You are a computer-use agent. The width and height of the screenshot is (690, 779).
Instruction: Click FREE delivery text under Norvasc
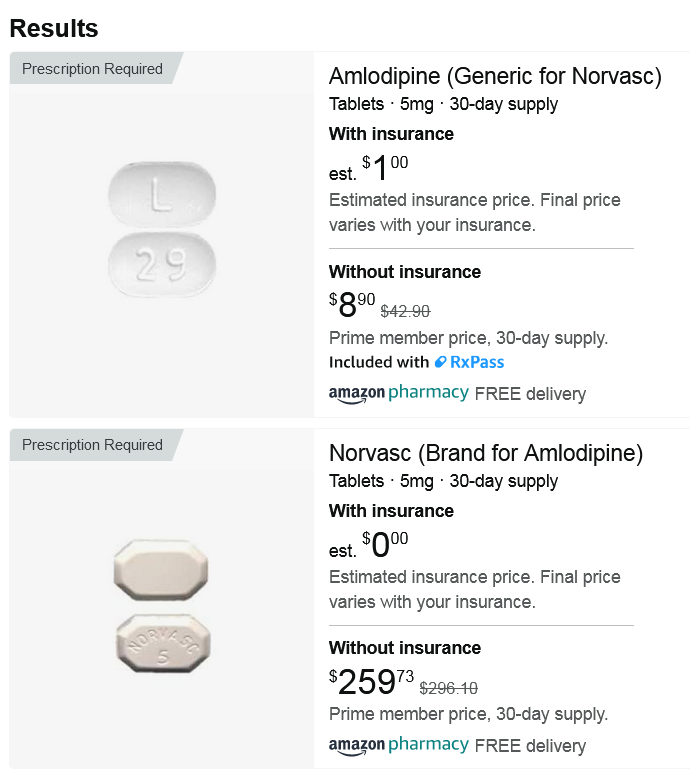[530, 746]
